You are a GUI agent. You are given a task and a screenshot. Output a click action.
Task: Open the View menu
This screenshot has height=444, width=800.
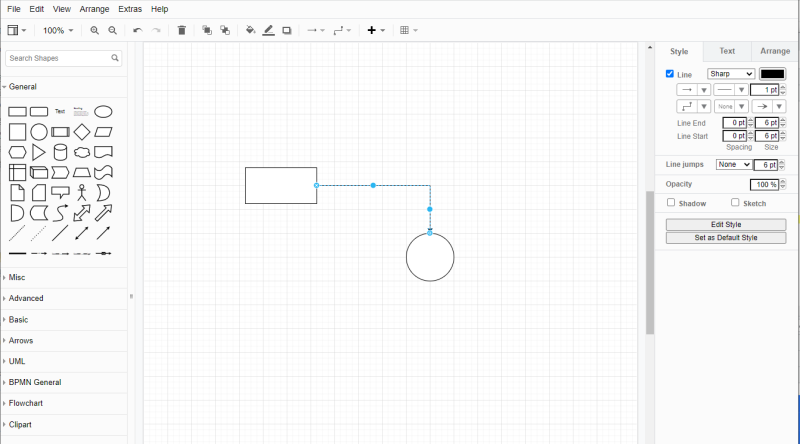[62, 9]
